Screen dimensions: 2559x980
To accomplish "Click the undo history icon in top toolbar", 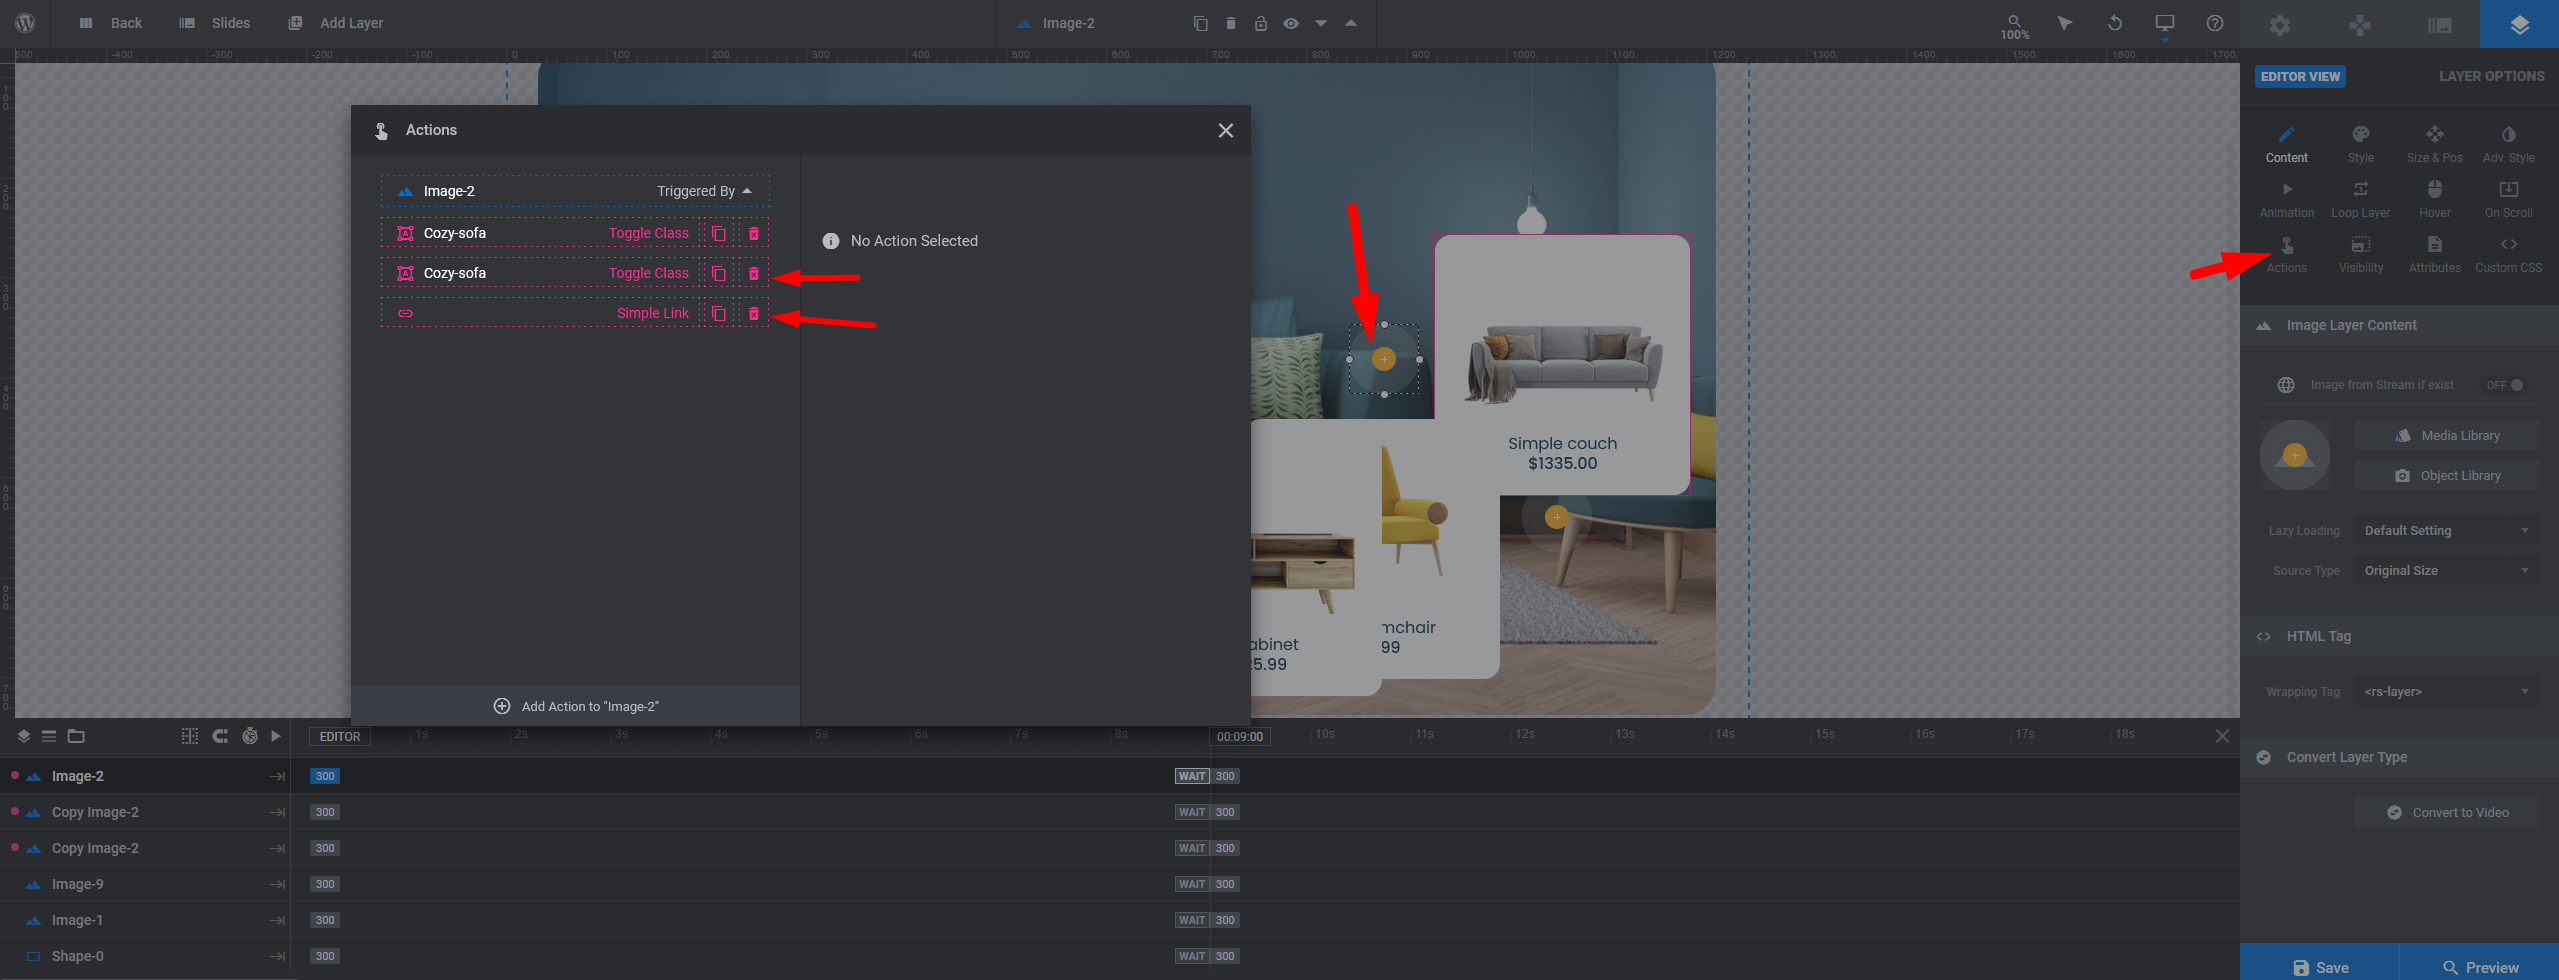I will (x=2114, y=23).
